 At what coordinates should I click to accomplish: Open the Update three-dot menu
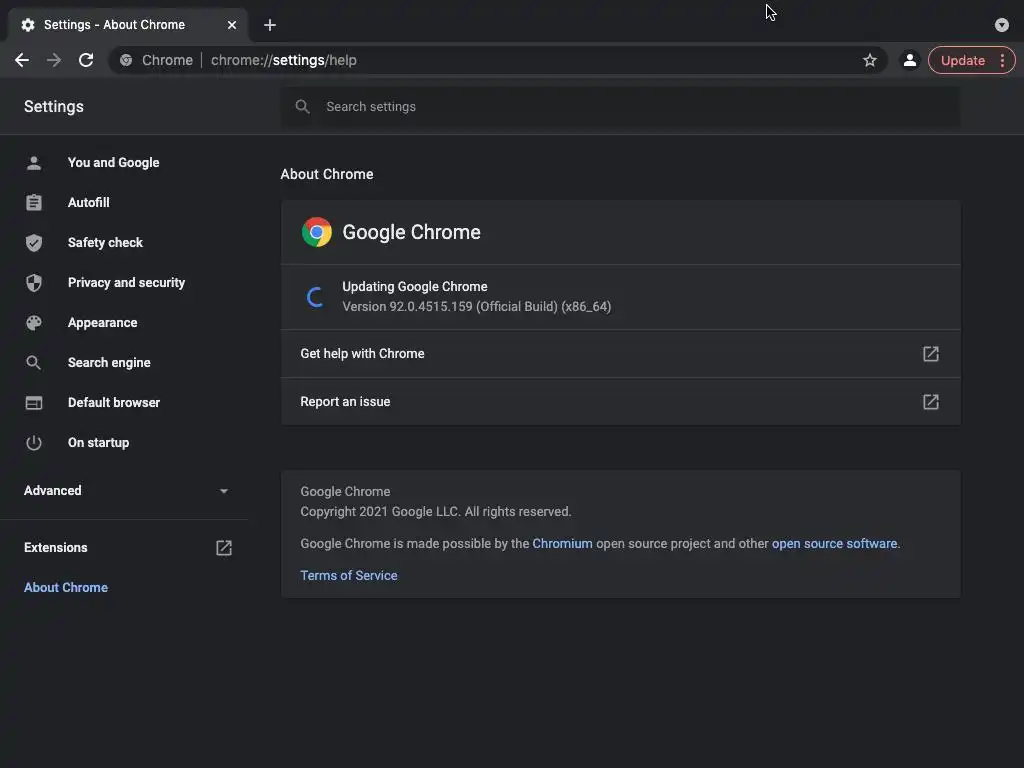(1002, 60)
